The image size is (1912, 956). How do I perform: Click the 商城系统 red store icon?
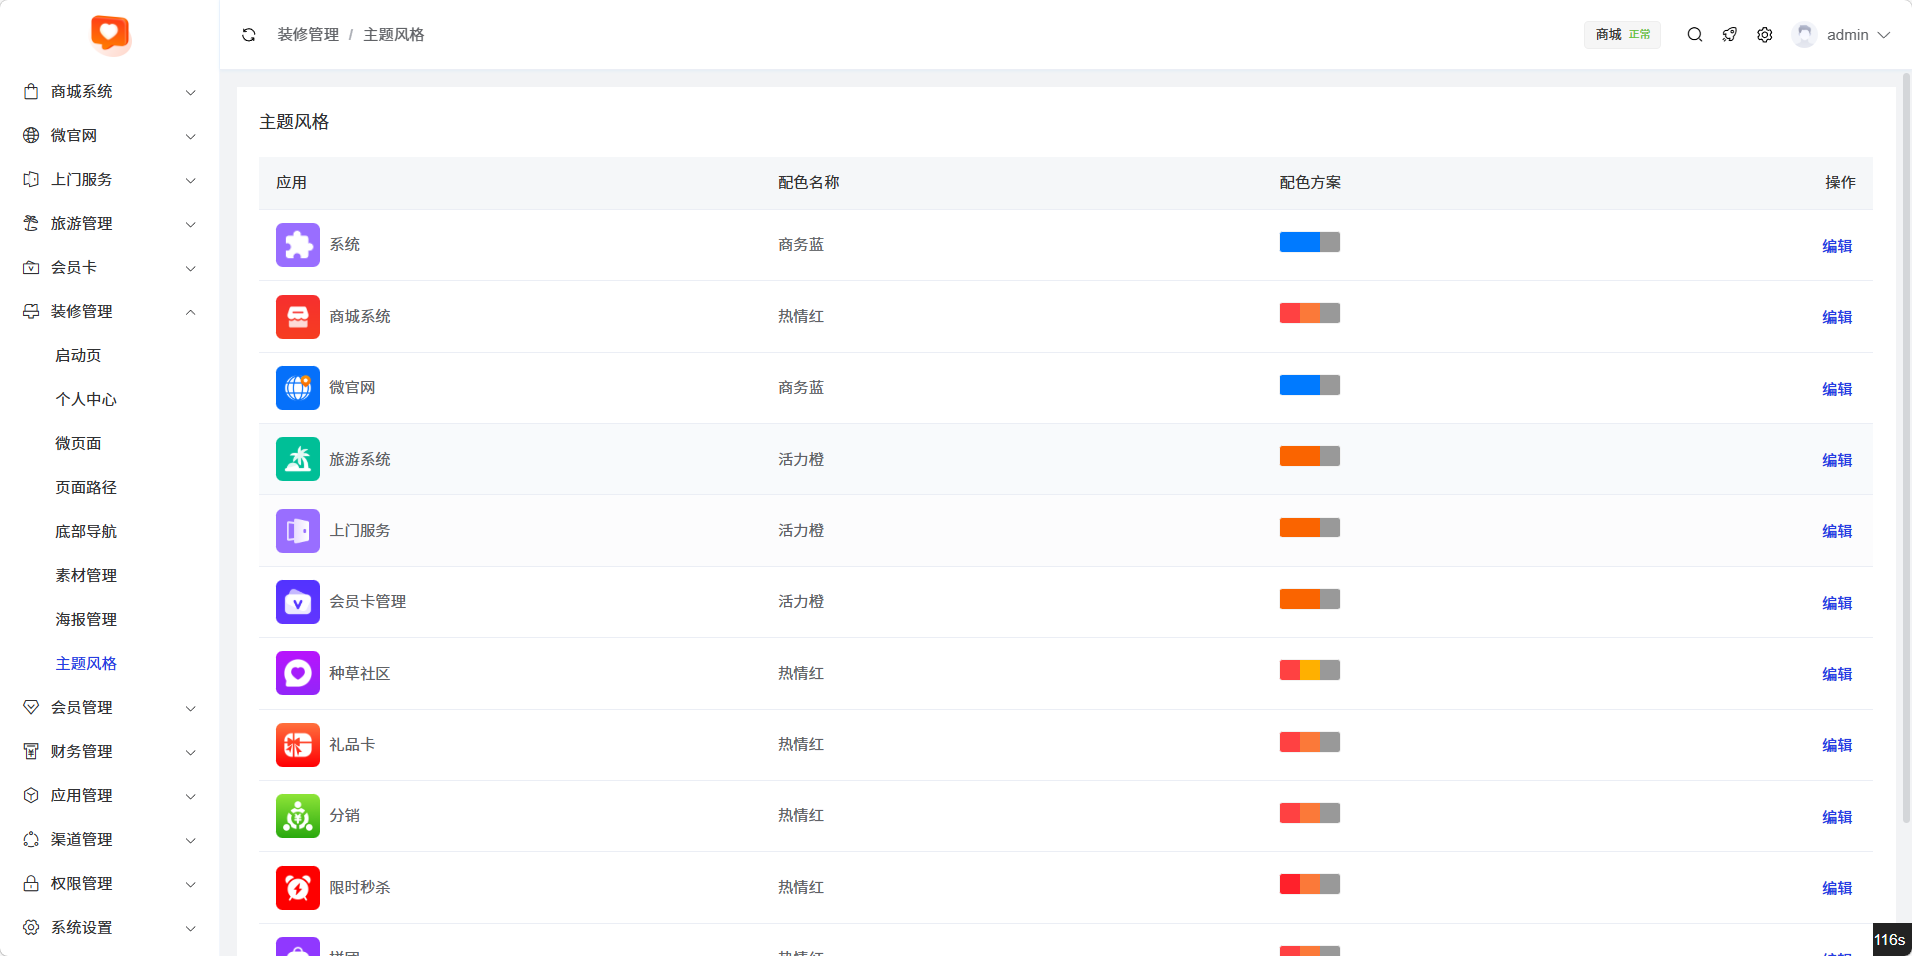pyautogui.click(x=298, y=317)
